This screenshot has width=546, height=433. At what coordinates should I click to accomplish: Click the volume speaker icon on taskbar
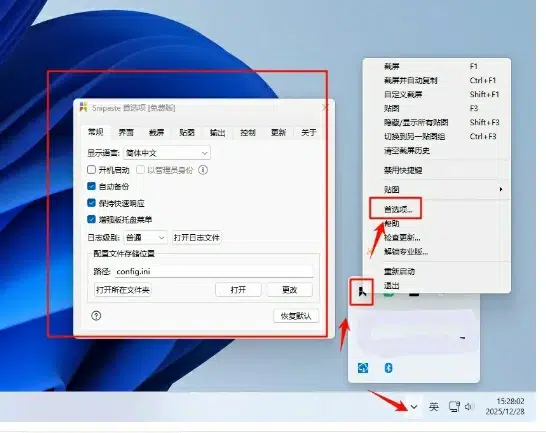click(469, 407)
